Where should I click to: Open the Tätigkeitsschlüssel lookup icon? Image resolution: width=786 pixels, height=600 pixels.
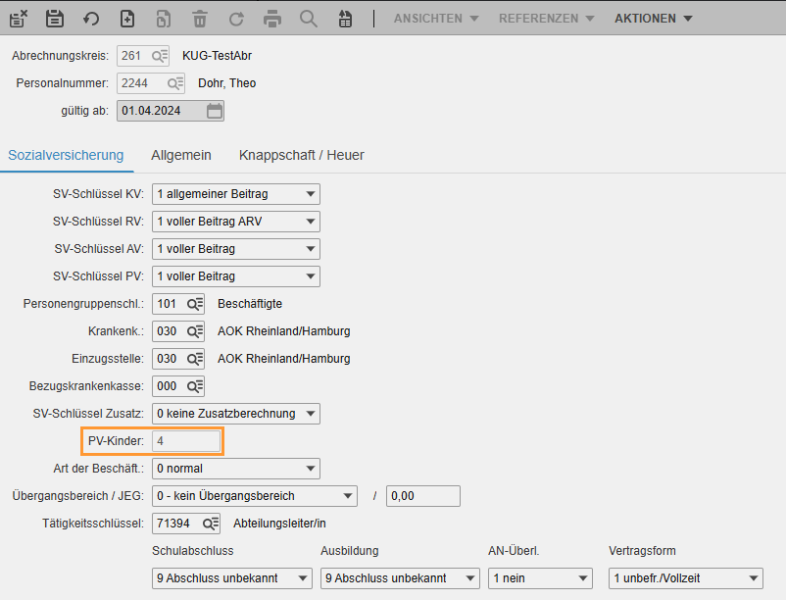pos(211,523)
